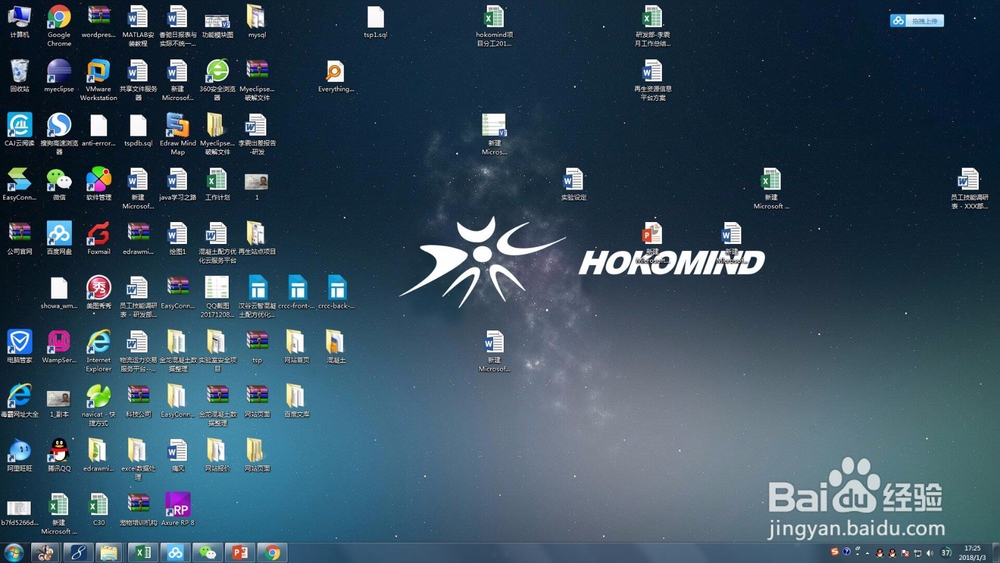Click the tray circle gauge reading 37

click(946, 552)
